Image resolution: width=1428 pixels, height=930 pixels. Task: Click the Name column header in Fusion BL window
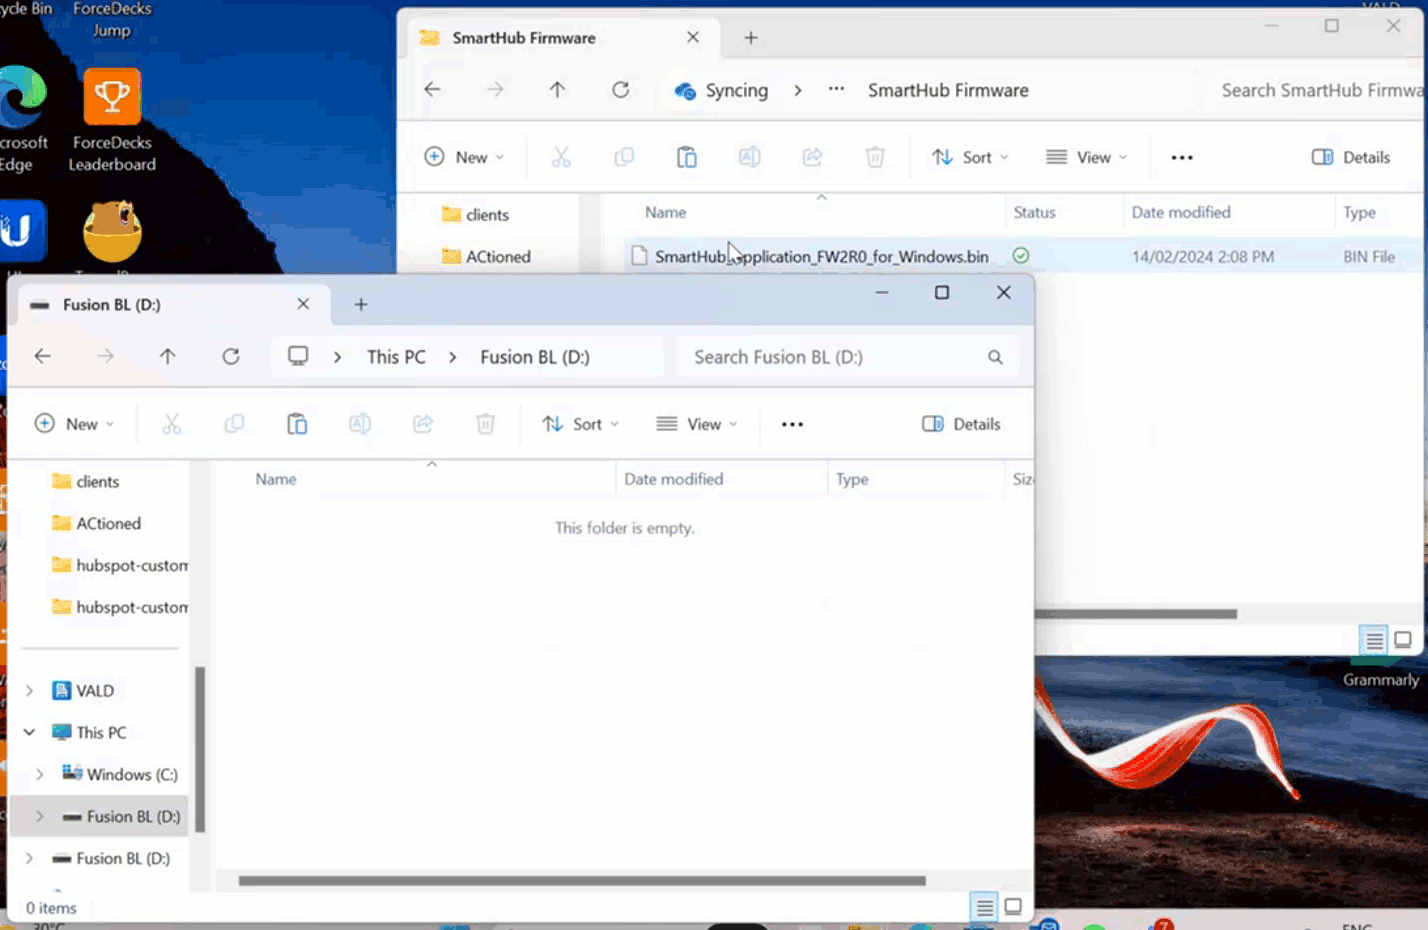[276, 479]
